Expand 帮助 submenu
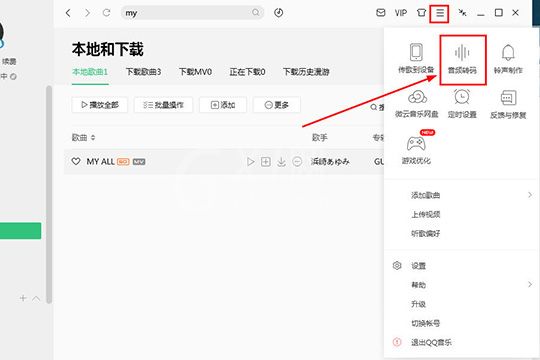This screenshot has width=540, height=360. pyautogui.click(x=462, y=285)
